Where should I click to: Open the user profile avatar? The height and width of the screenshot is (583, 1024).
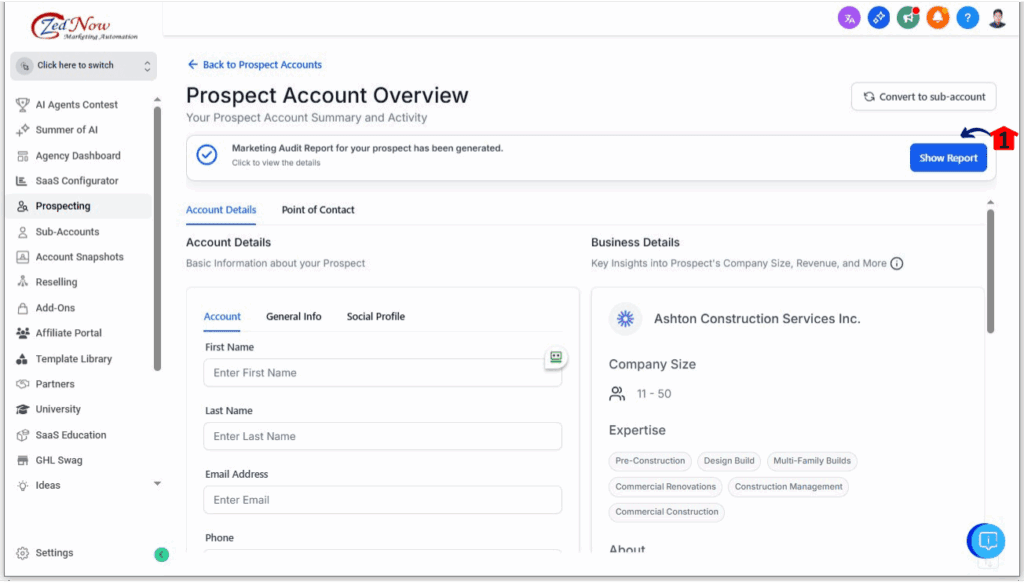click(x=997, y=18)
